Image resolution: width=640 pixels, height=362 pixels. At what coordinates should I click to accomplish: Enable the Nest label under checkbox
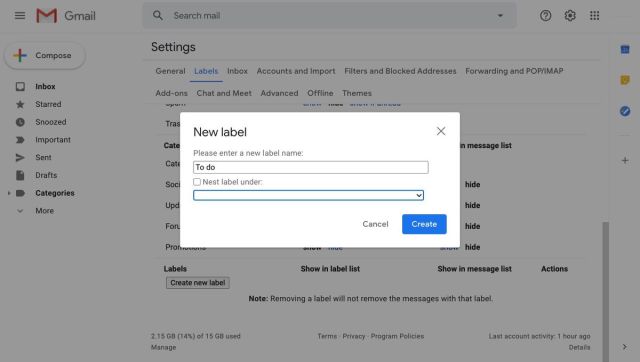point(197,182)
